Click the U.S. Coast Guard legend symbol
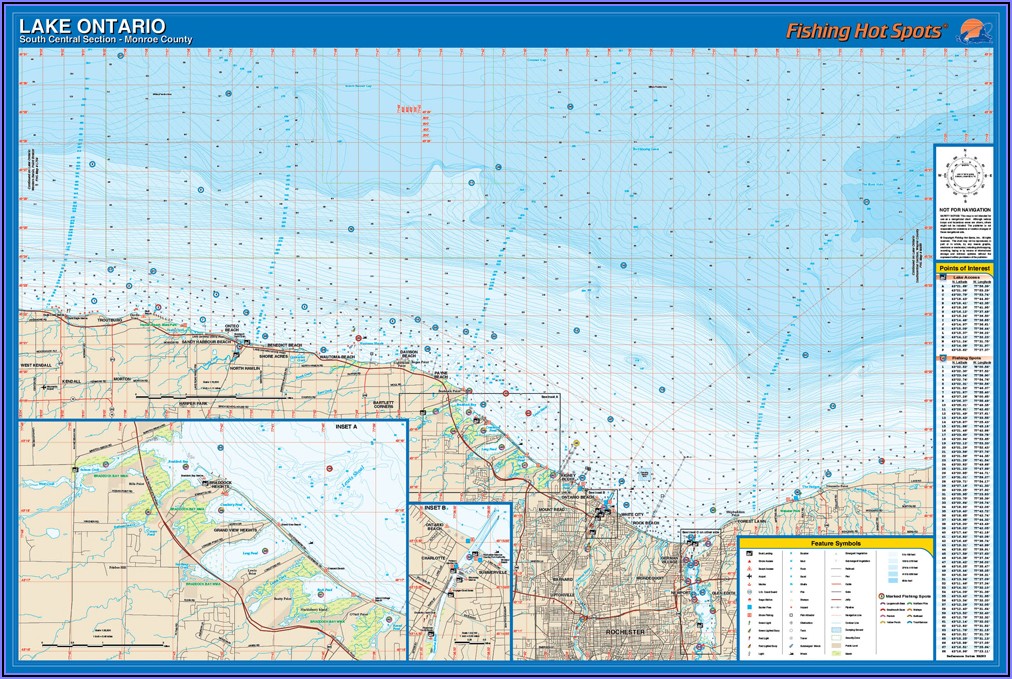 click(x=749, y=591)
